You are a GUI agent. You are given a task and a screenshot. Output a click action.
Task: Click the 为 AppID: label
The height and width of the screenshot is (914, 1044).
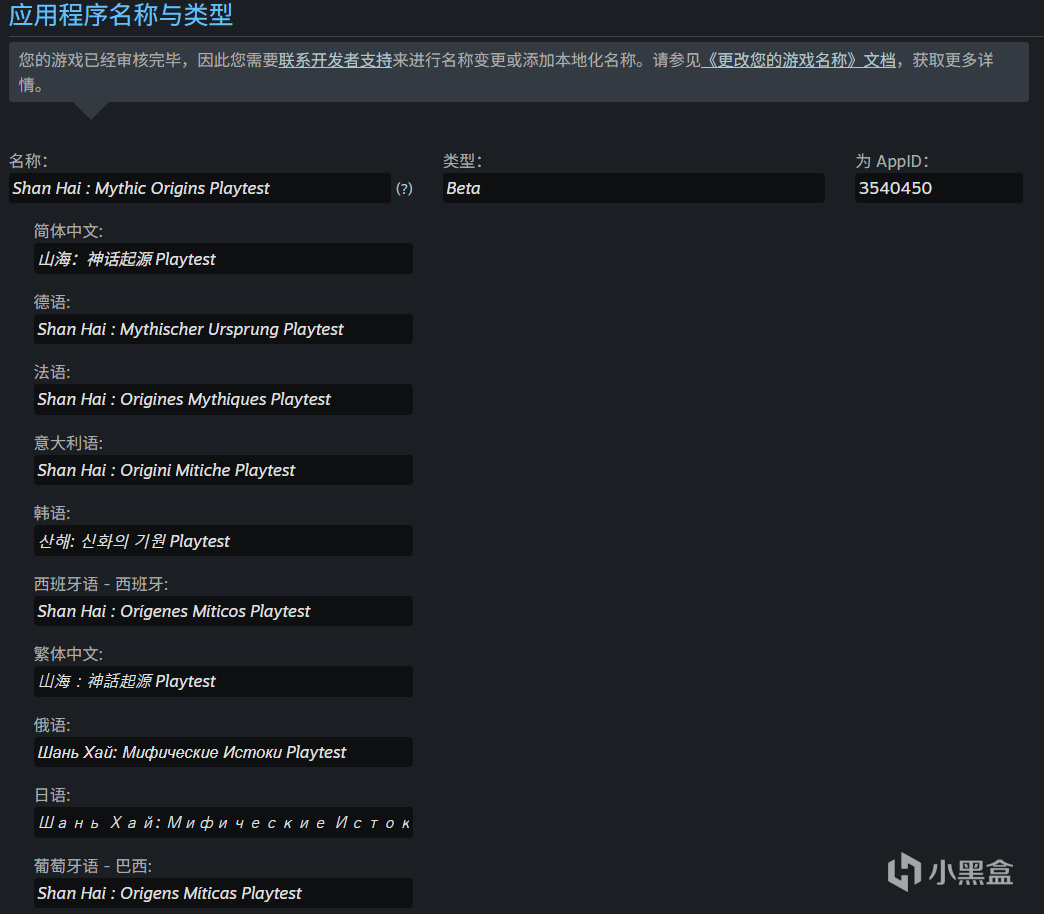point(892,161)
